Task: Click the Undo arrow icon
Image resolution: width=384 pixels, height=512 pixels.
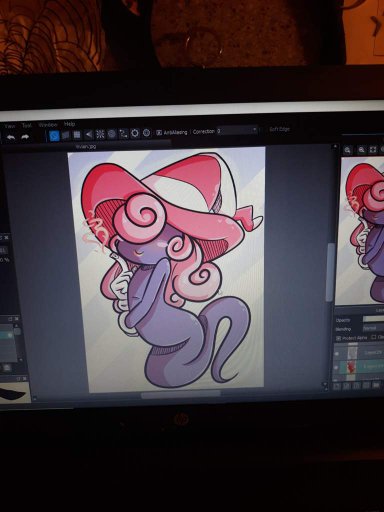Action: (x=11, y=137)
